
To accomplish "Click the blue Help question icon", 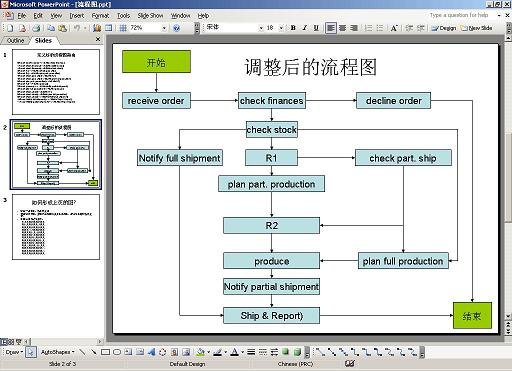I will pos(176,28).
